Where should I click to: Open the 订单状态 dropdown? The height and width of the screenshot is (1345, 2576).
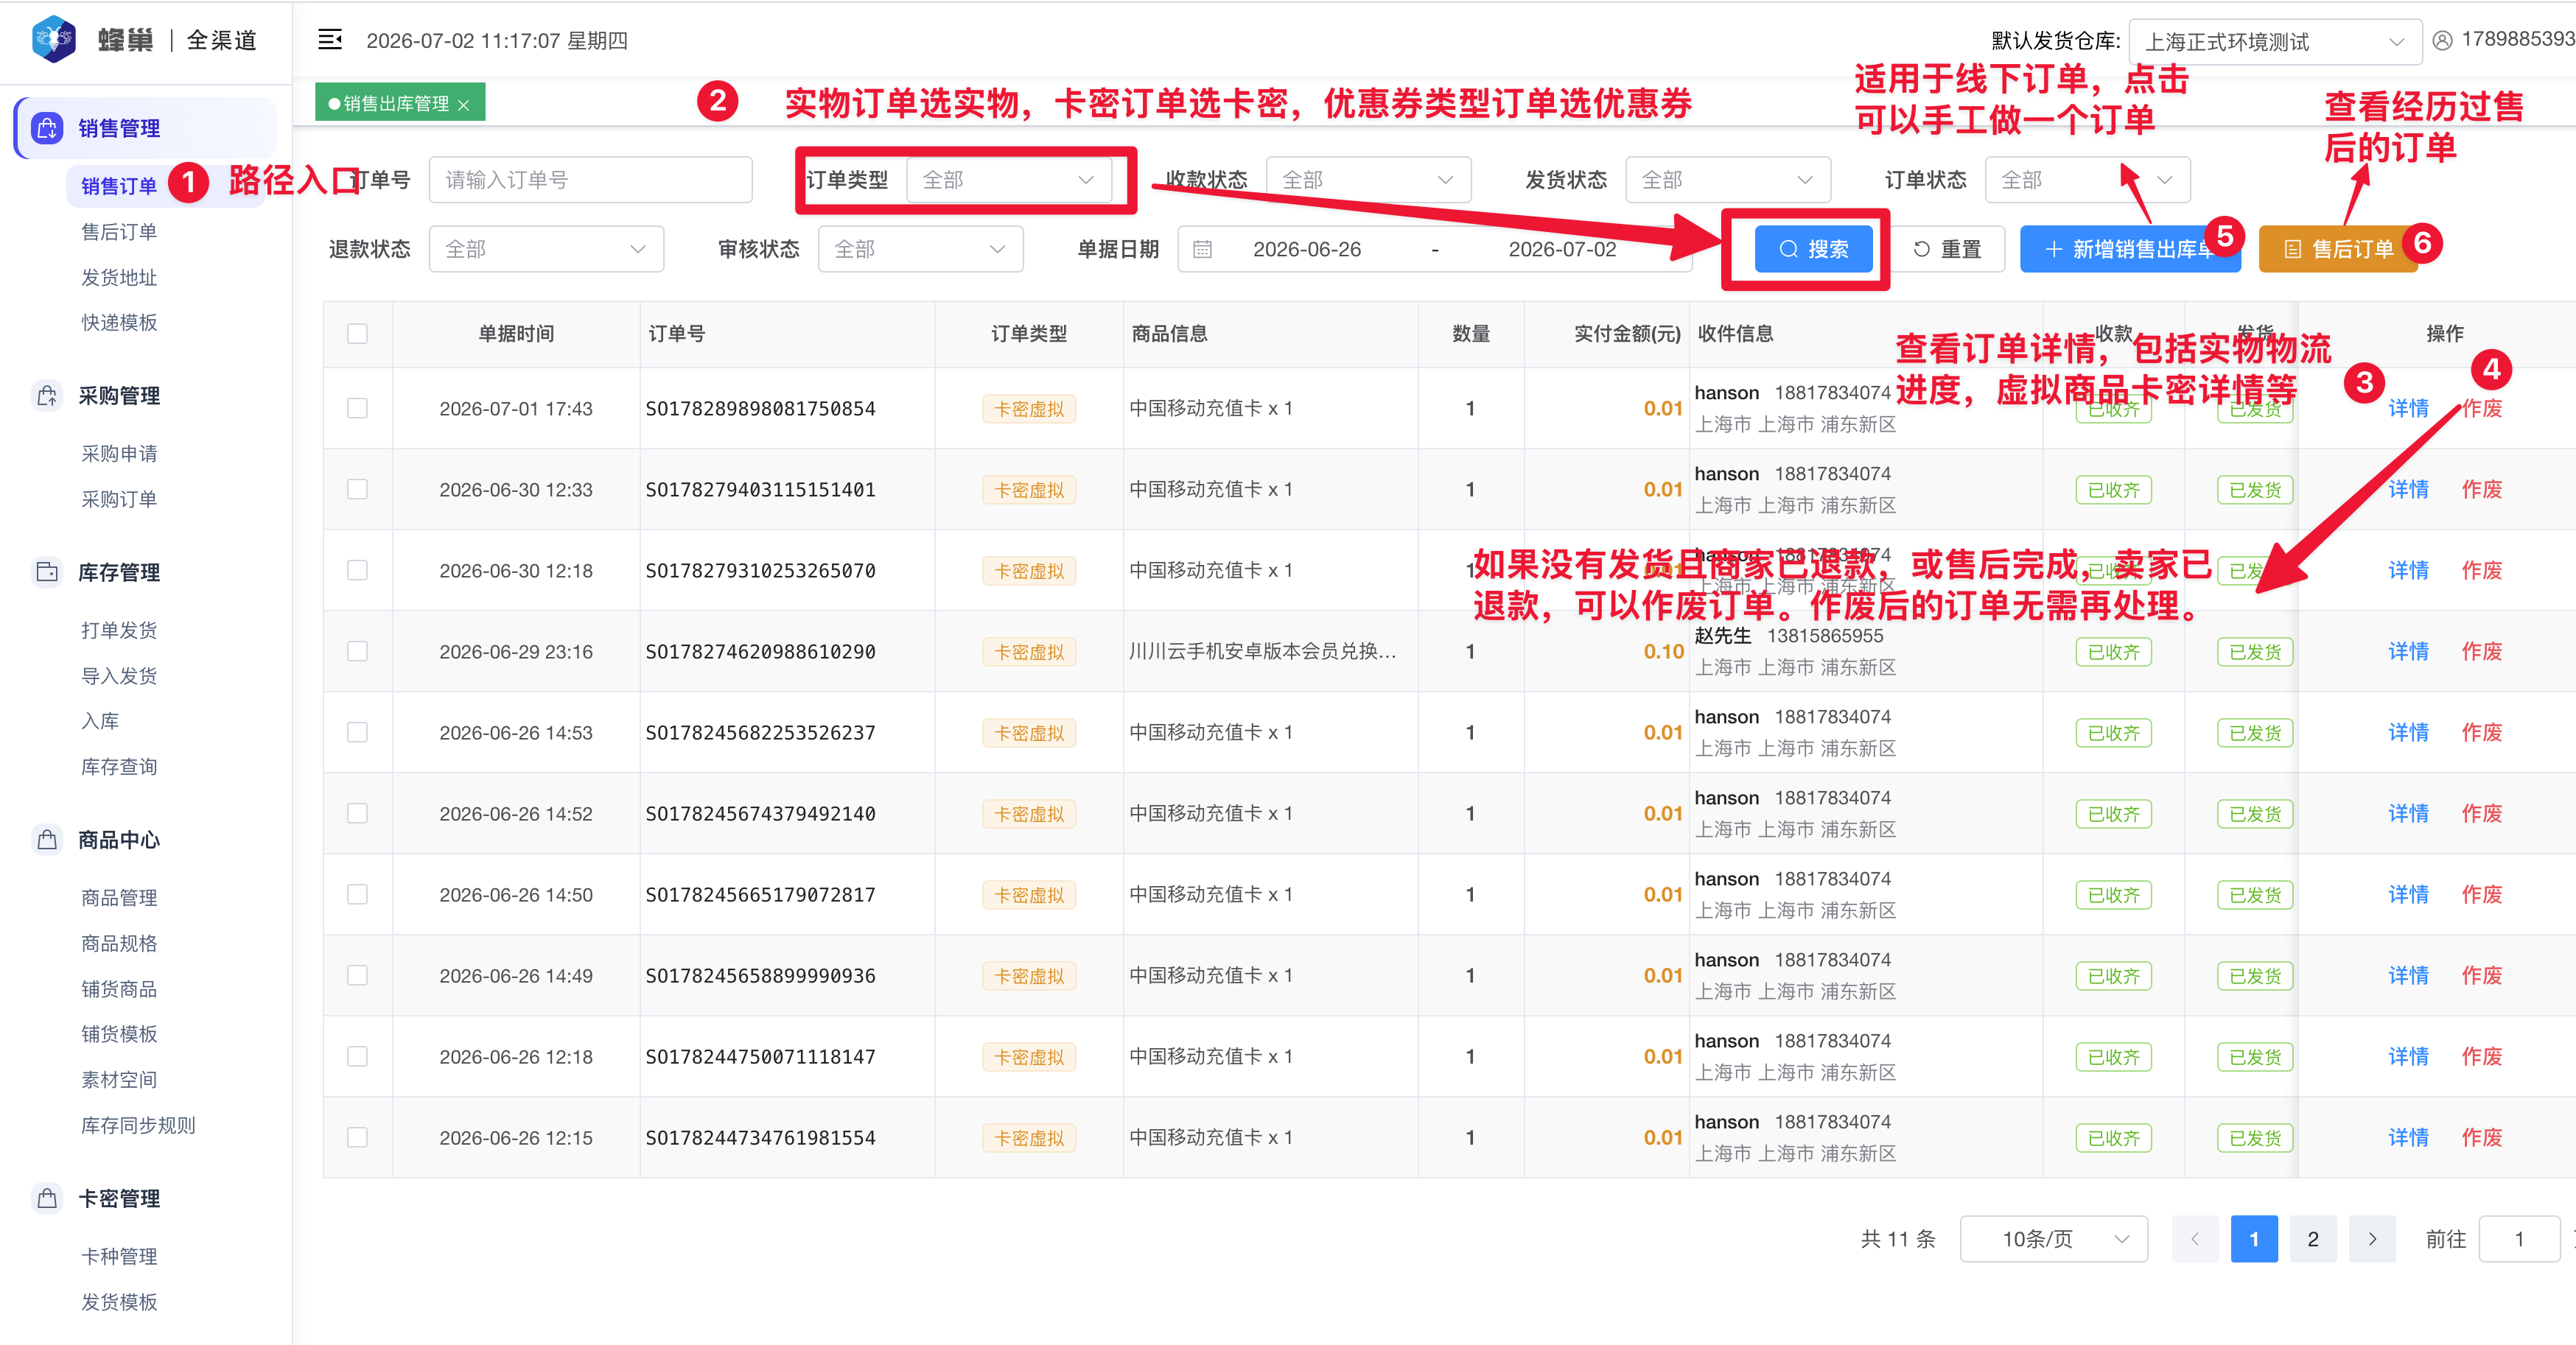click(2087, 180)
